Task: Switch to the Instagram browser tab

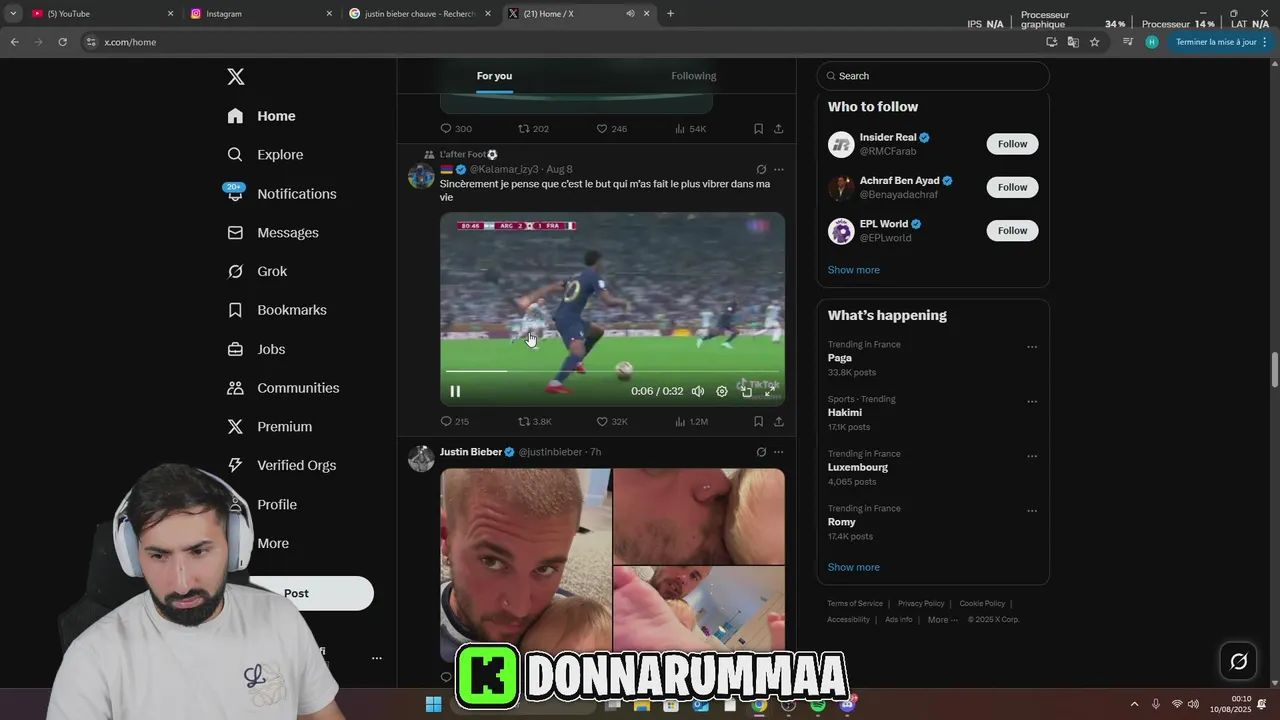Action: coord(262,14)
